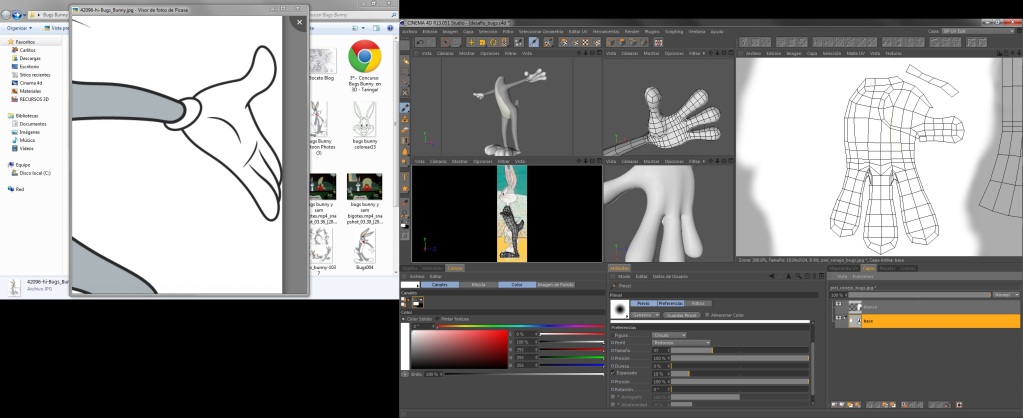Screen dimensions: 1023x418
Task: Hide the blanco layer with its eye icon
Action: (x=838, y=304)
